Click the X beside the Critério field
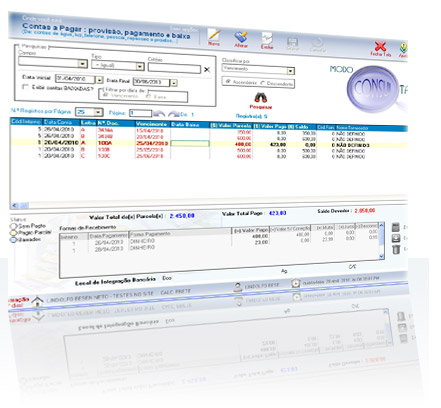 click(207, 70)
